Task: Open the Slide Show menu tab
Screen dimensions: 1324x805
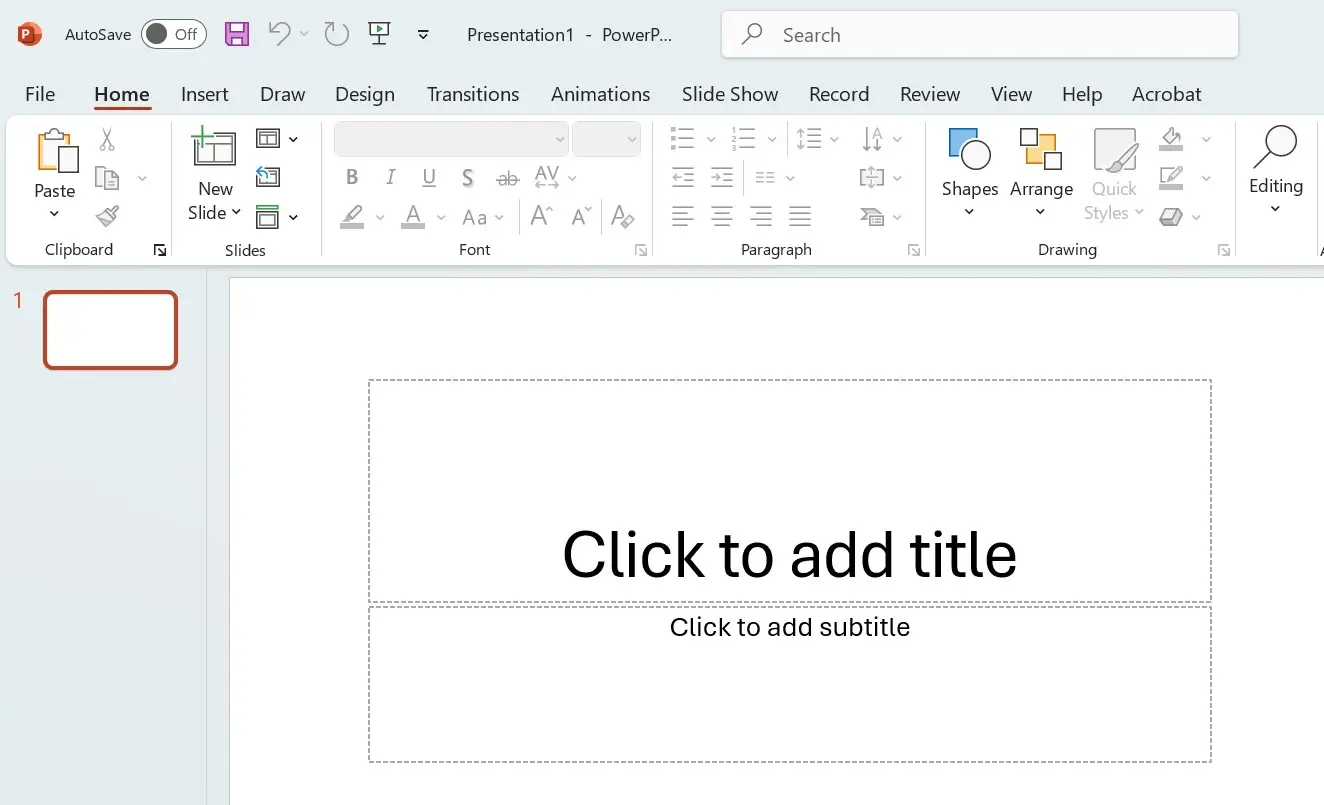Action: (729, 93)
